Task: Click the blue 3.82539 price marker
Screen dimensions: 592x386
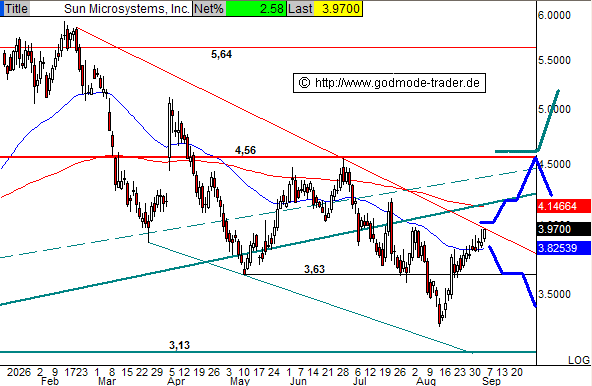Action: [563, 248]
